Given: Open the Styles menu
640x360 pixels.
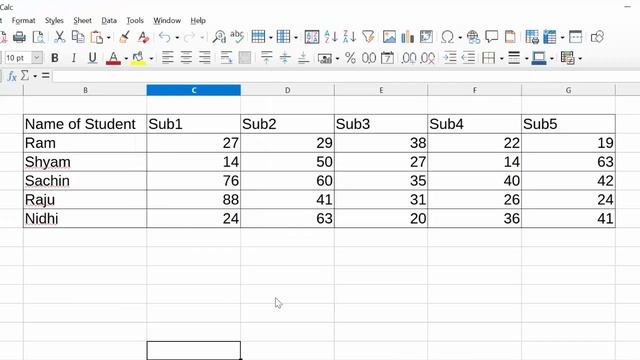Looking at the screenshot, I should point(54,20).
